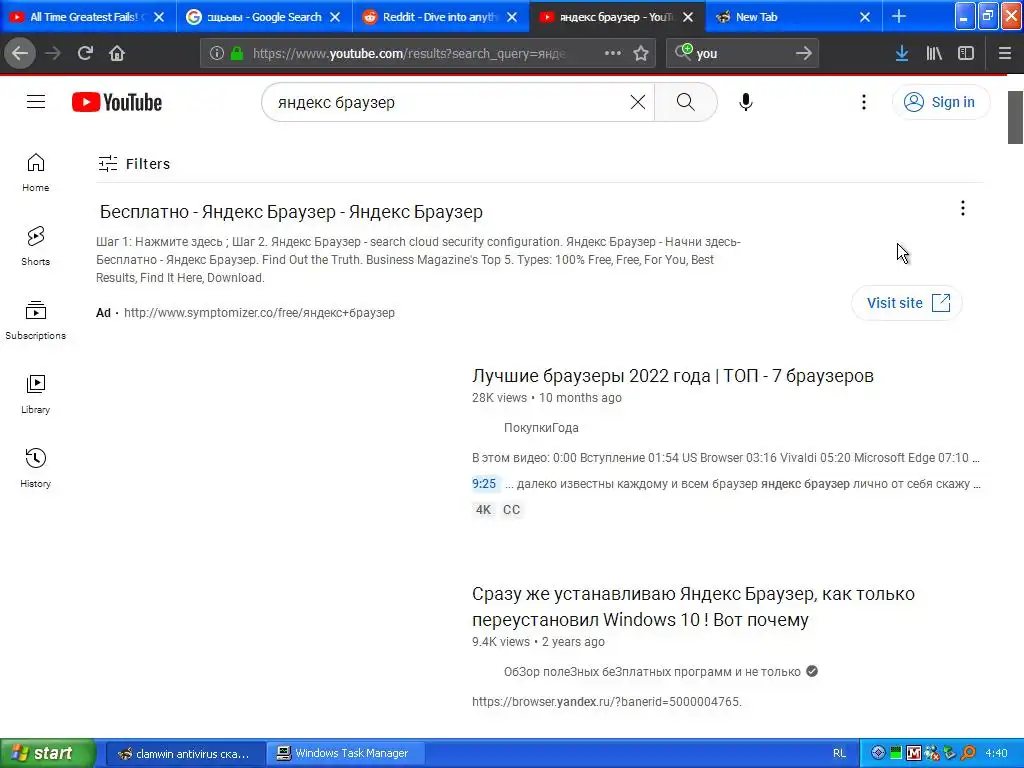Open ad options three-dot menu
This screenshot has height=768, width=1024.
coord(962,208)
